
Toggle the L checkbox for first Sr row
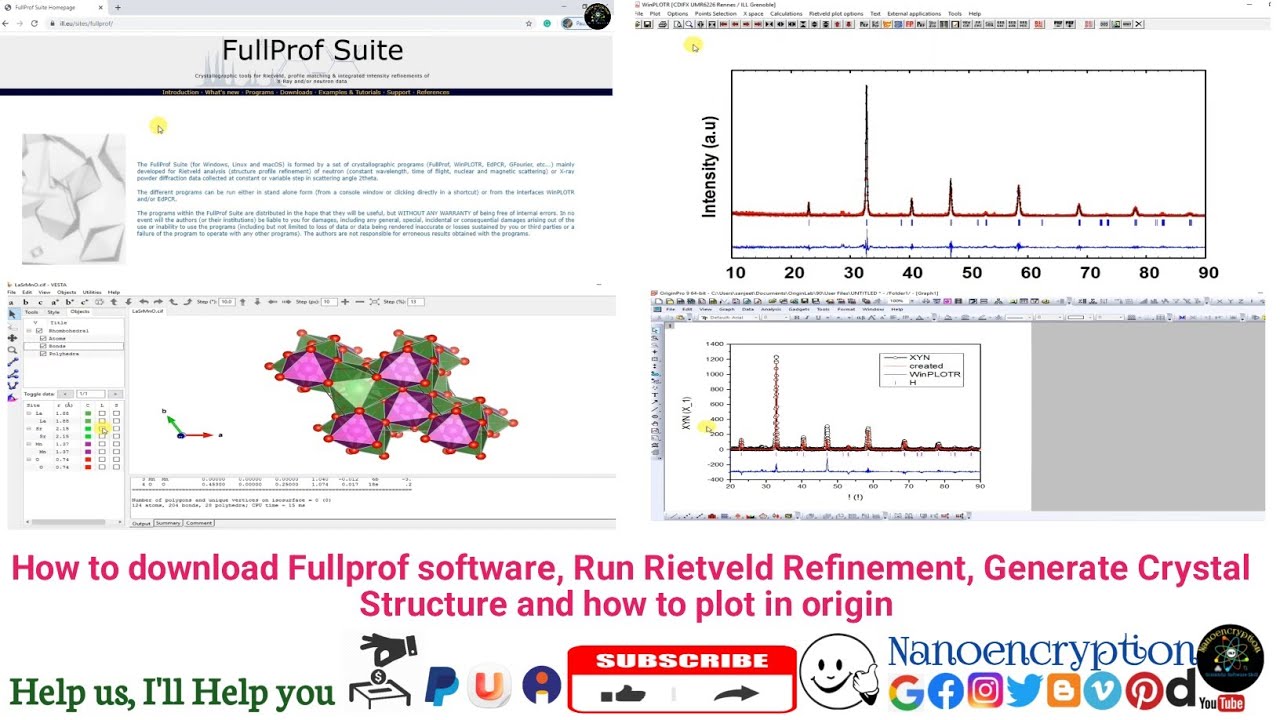coord(102,429)
